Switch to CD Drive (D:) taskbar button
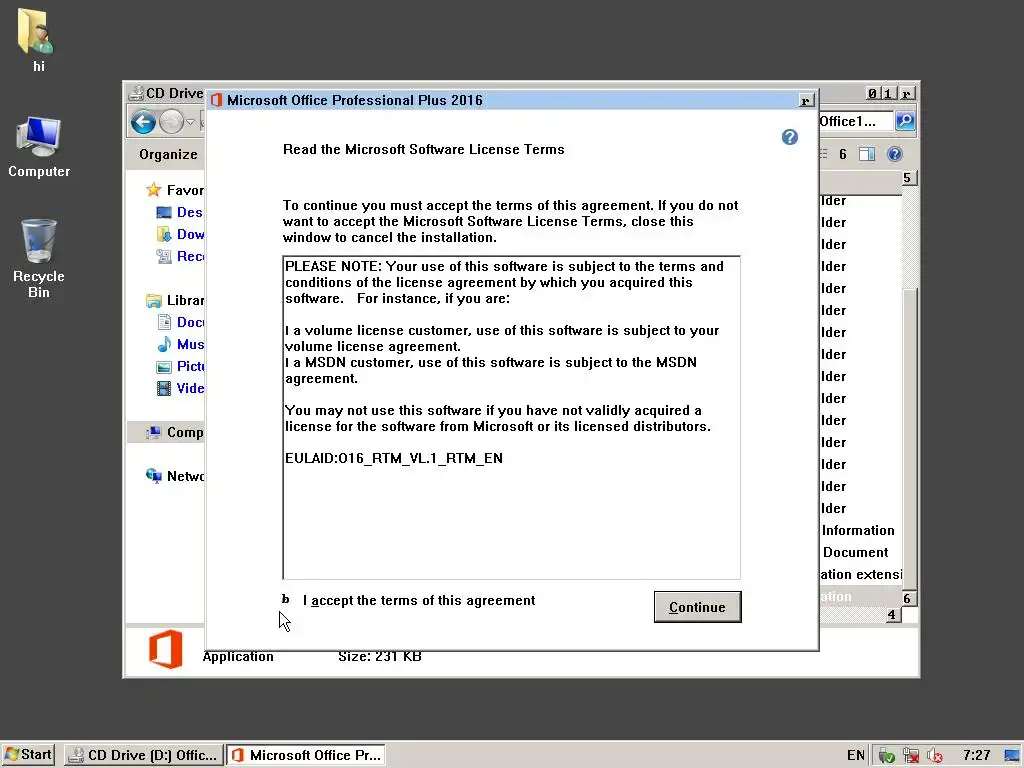1024x768 pixels. (x=144, y=755)
